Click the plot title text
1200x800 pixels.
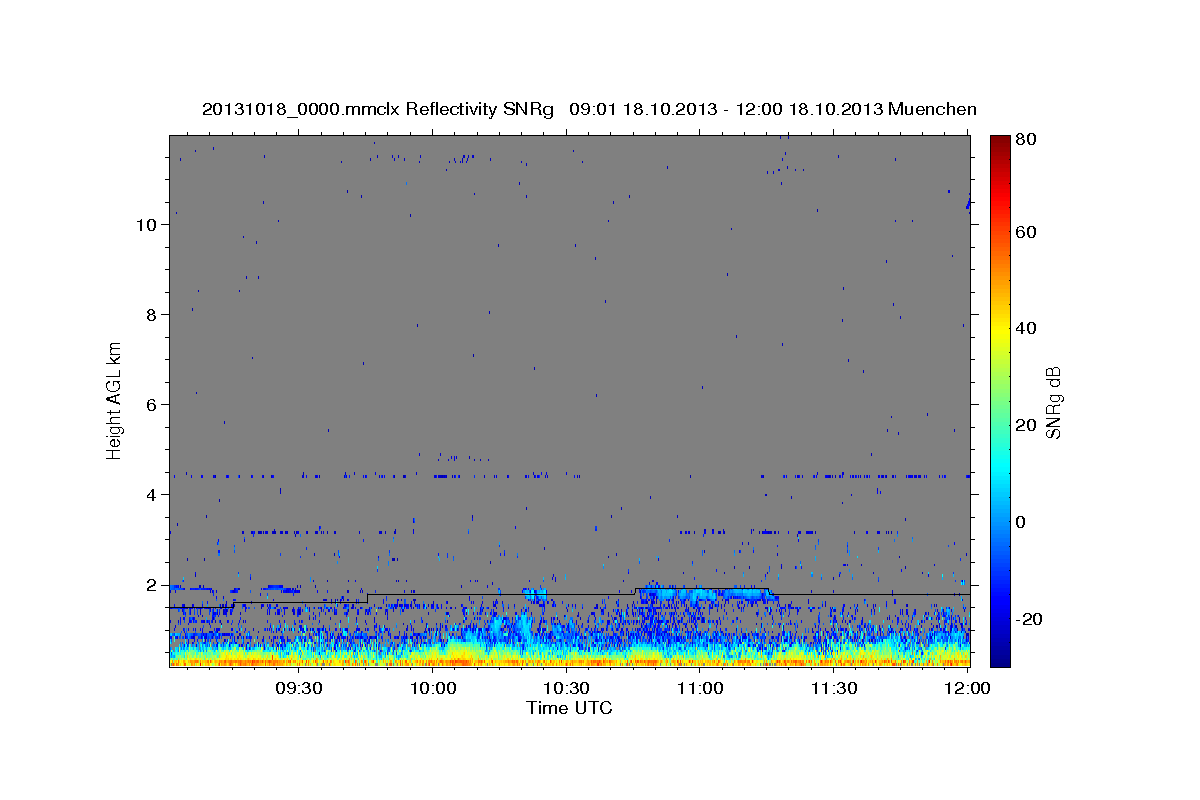(589, 109)
